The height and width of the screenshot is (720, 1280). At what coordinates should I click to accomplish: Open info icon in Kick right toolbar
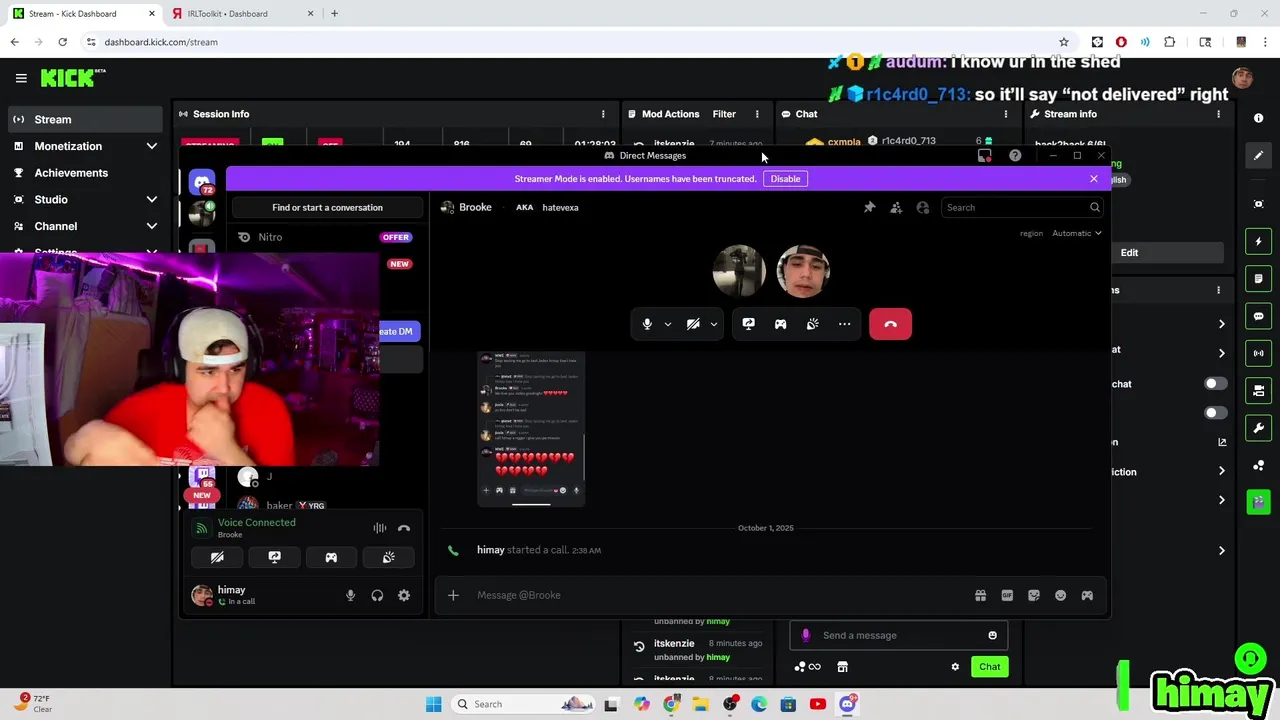pyautogui.click(x=1258, y=118)
